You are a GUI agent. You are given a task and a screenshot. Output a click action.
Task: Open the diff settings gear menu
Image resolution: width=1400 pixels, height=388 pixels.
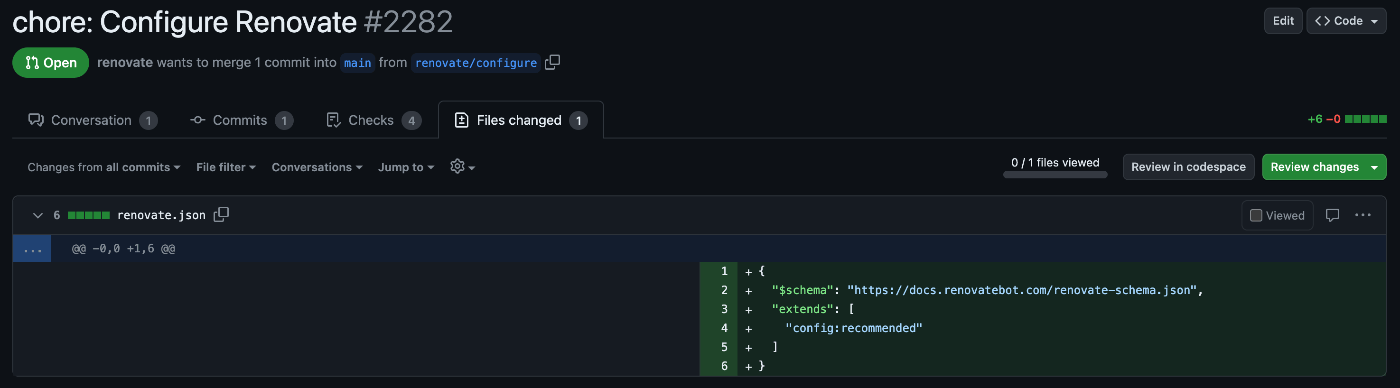click(x=462, y=167)
